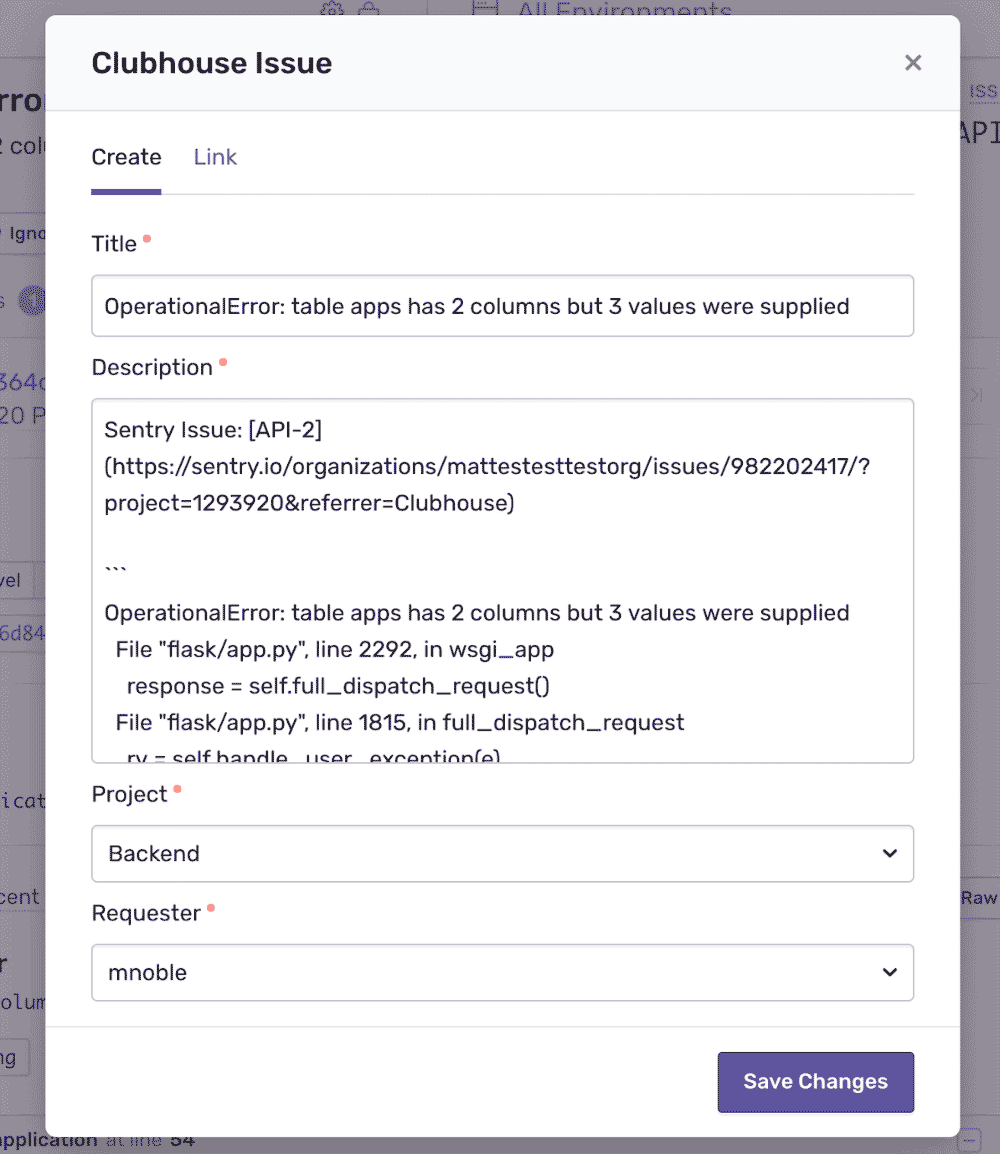Click the Project field label
The height and width of the screenshot is (1154, 1000).
(130, 794)
